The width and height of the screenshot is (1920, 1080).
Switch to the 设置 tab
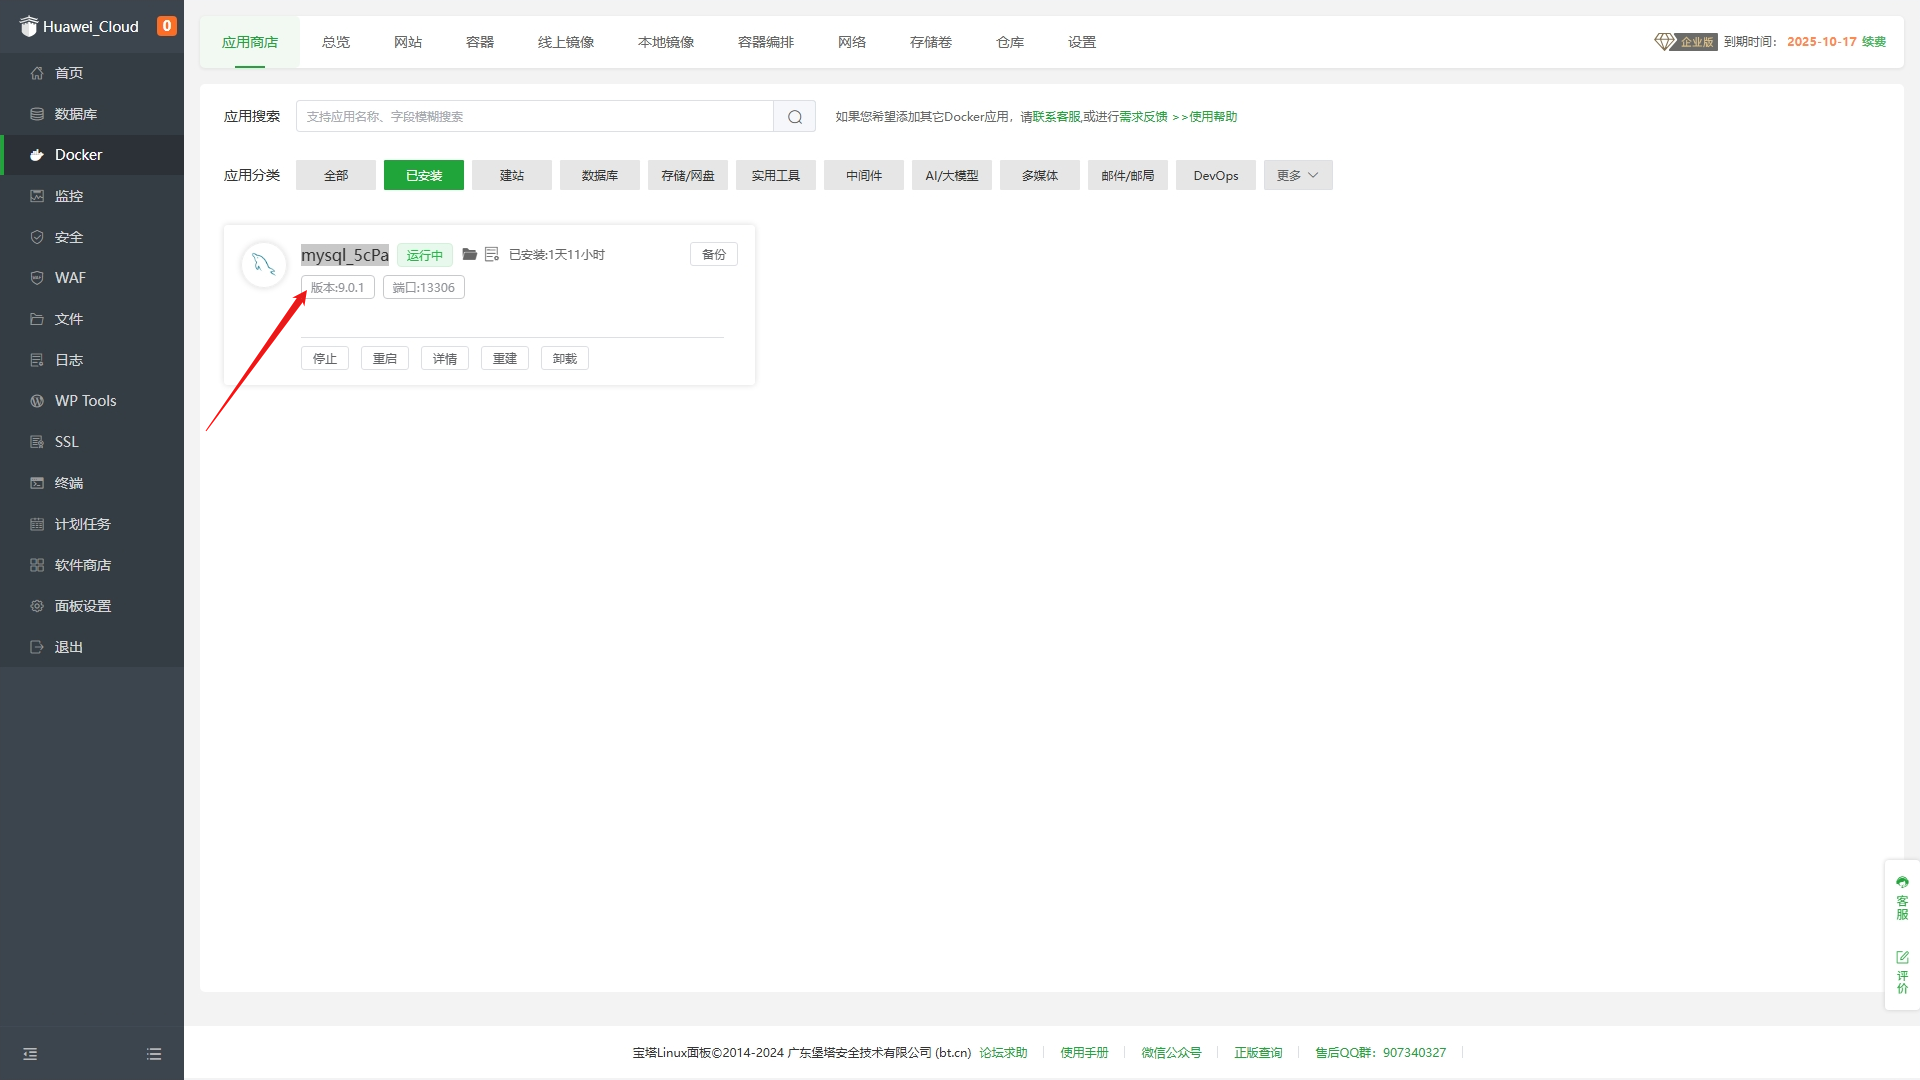tap(1082, 42)
